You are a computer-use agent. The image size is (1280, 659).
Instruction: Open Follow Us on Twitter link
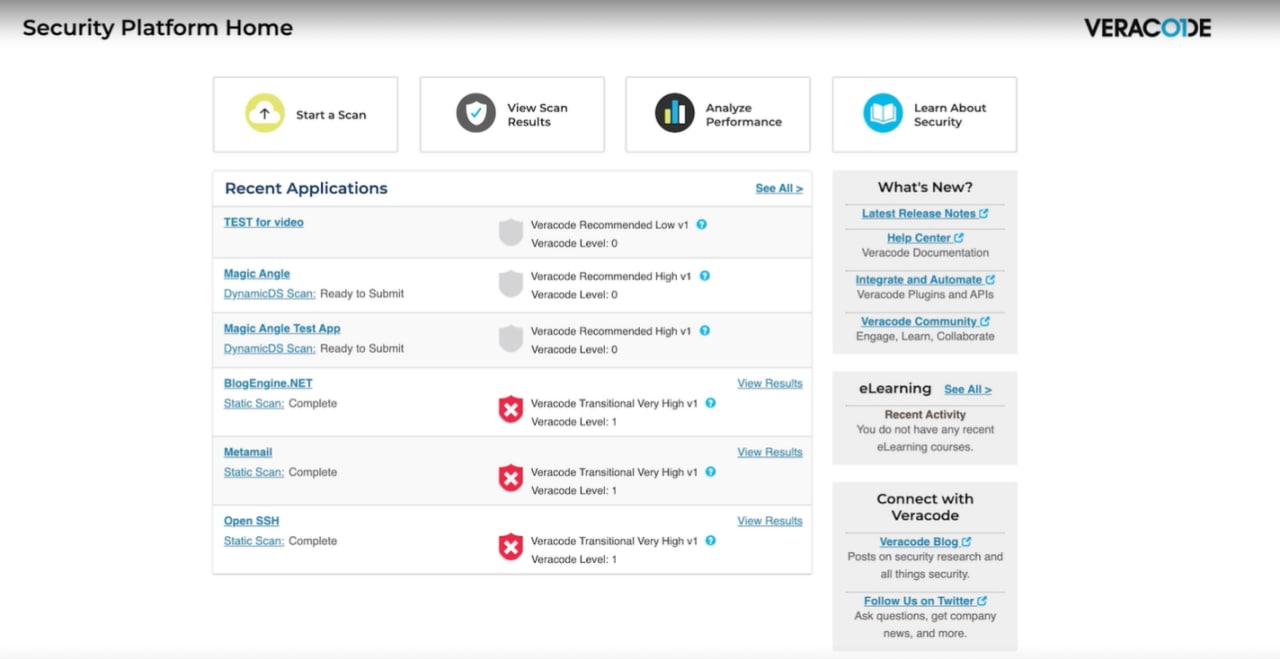(x=919, y=601)
